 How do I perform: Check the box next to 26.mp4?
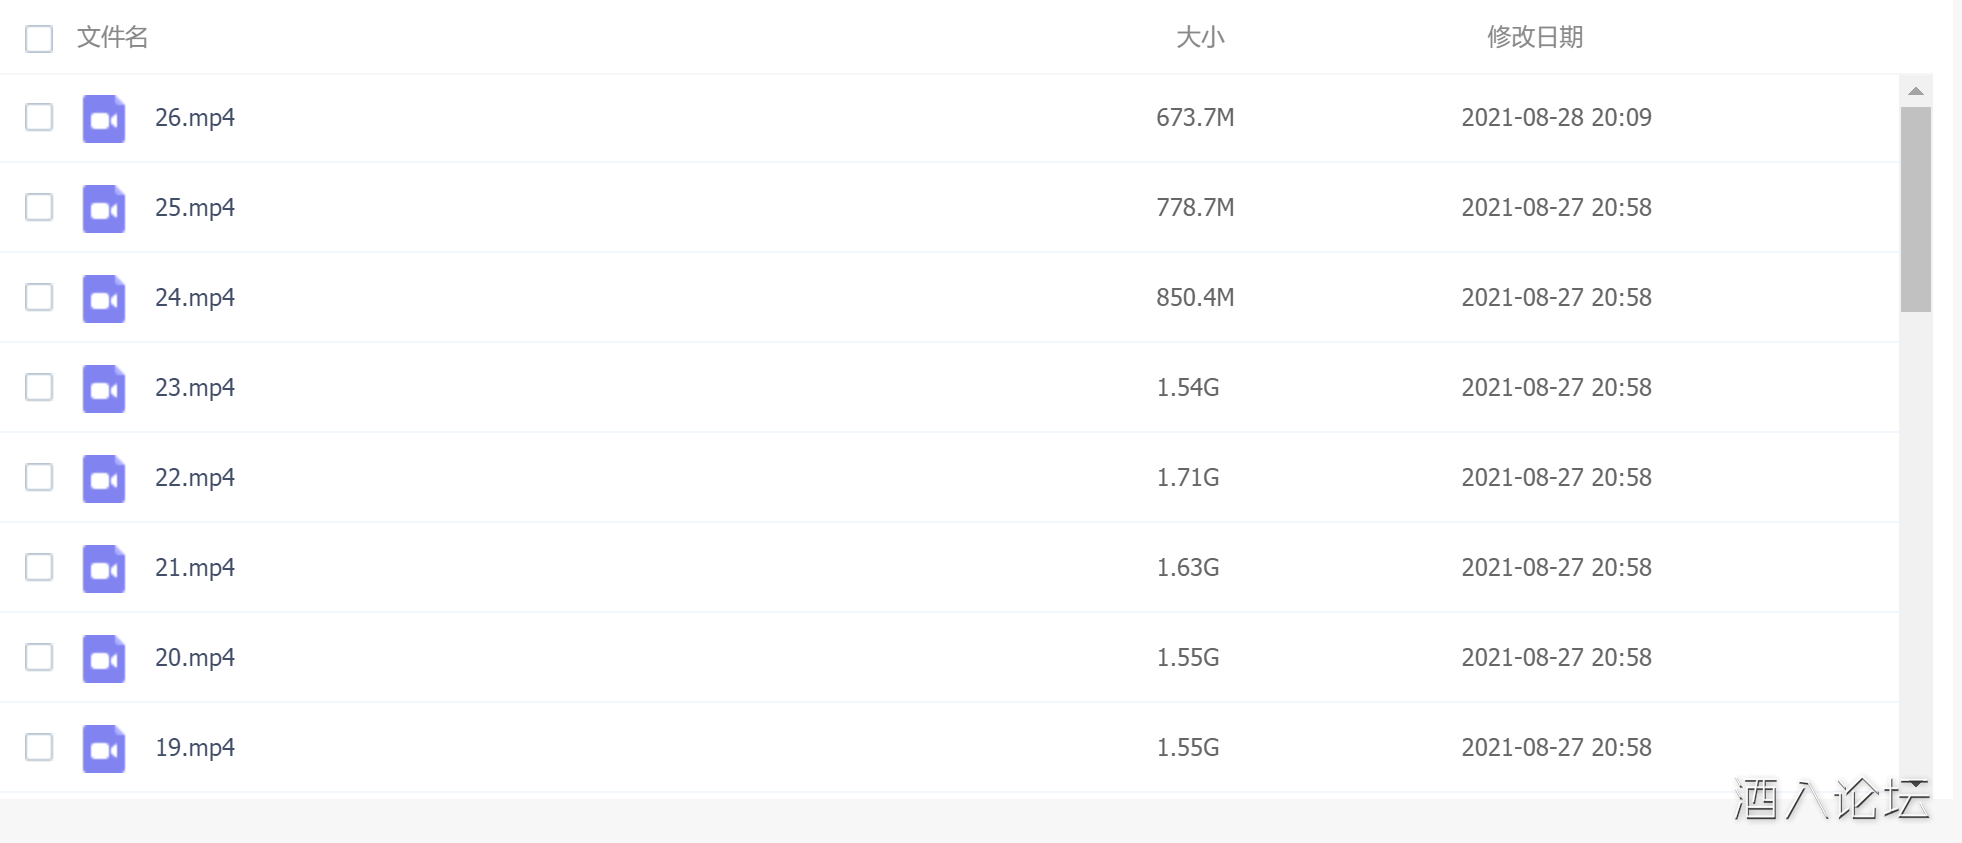pos(39,117)
